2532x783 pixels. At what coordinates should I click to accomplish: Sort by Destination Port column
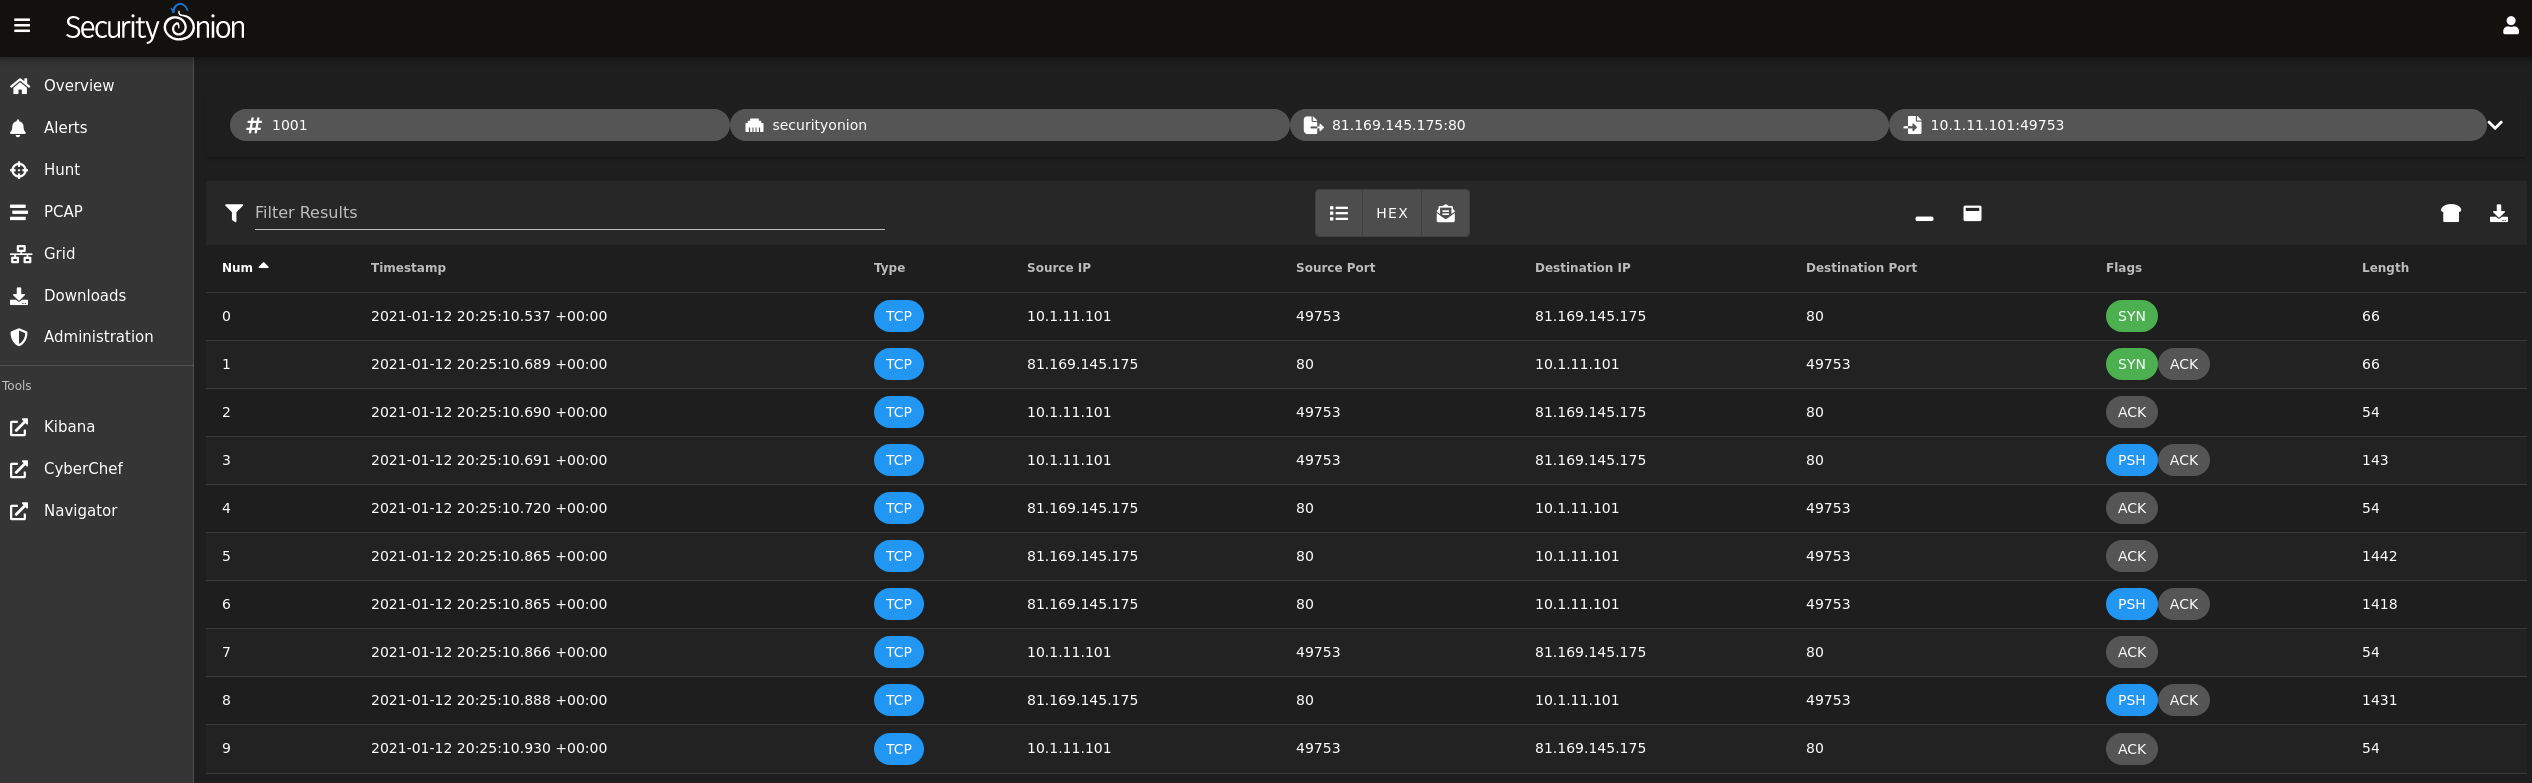point(1861,268)
